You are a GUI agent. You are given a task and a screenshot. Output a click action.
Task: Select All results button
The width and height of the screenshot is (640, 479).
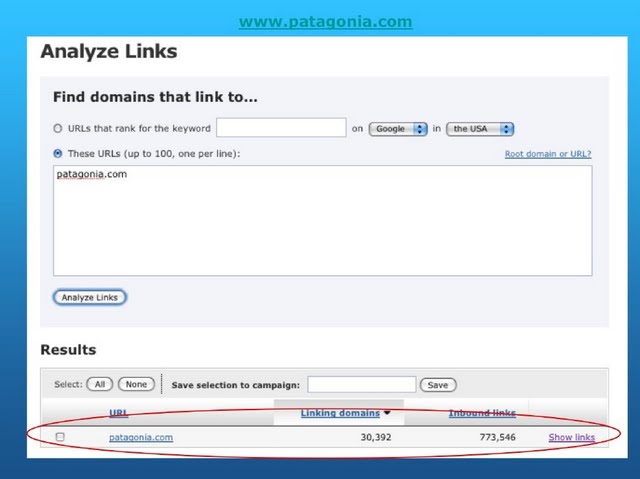pyautogui.click(x=100, y=384)
